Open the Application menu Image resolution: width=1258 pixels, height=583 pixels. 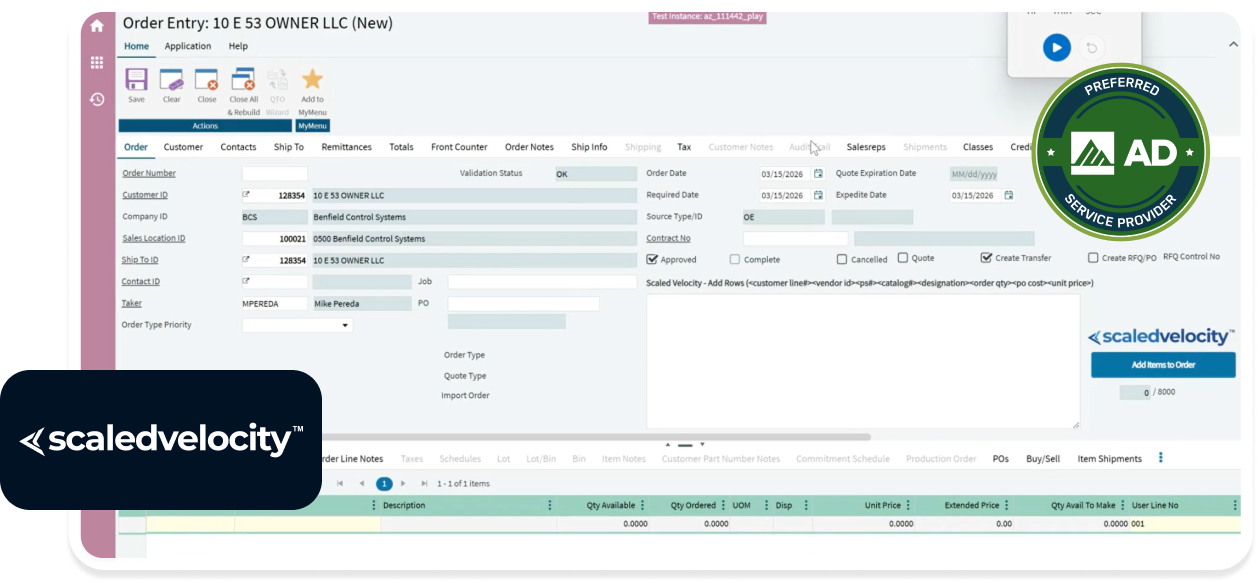point(188,46)
